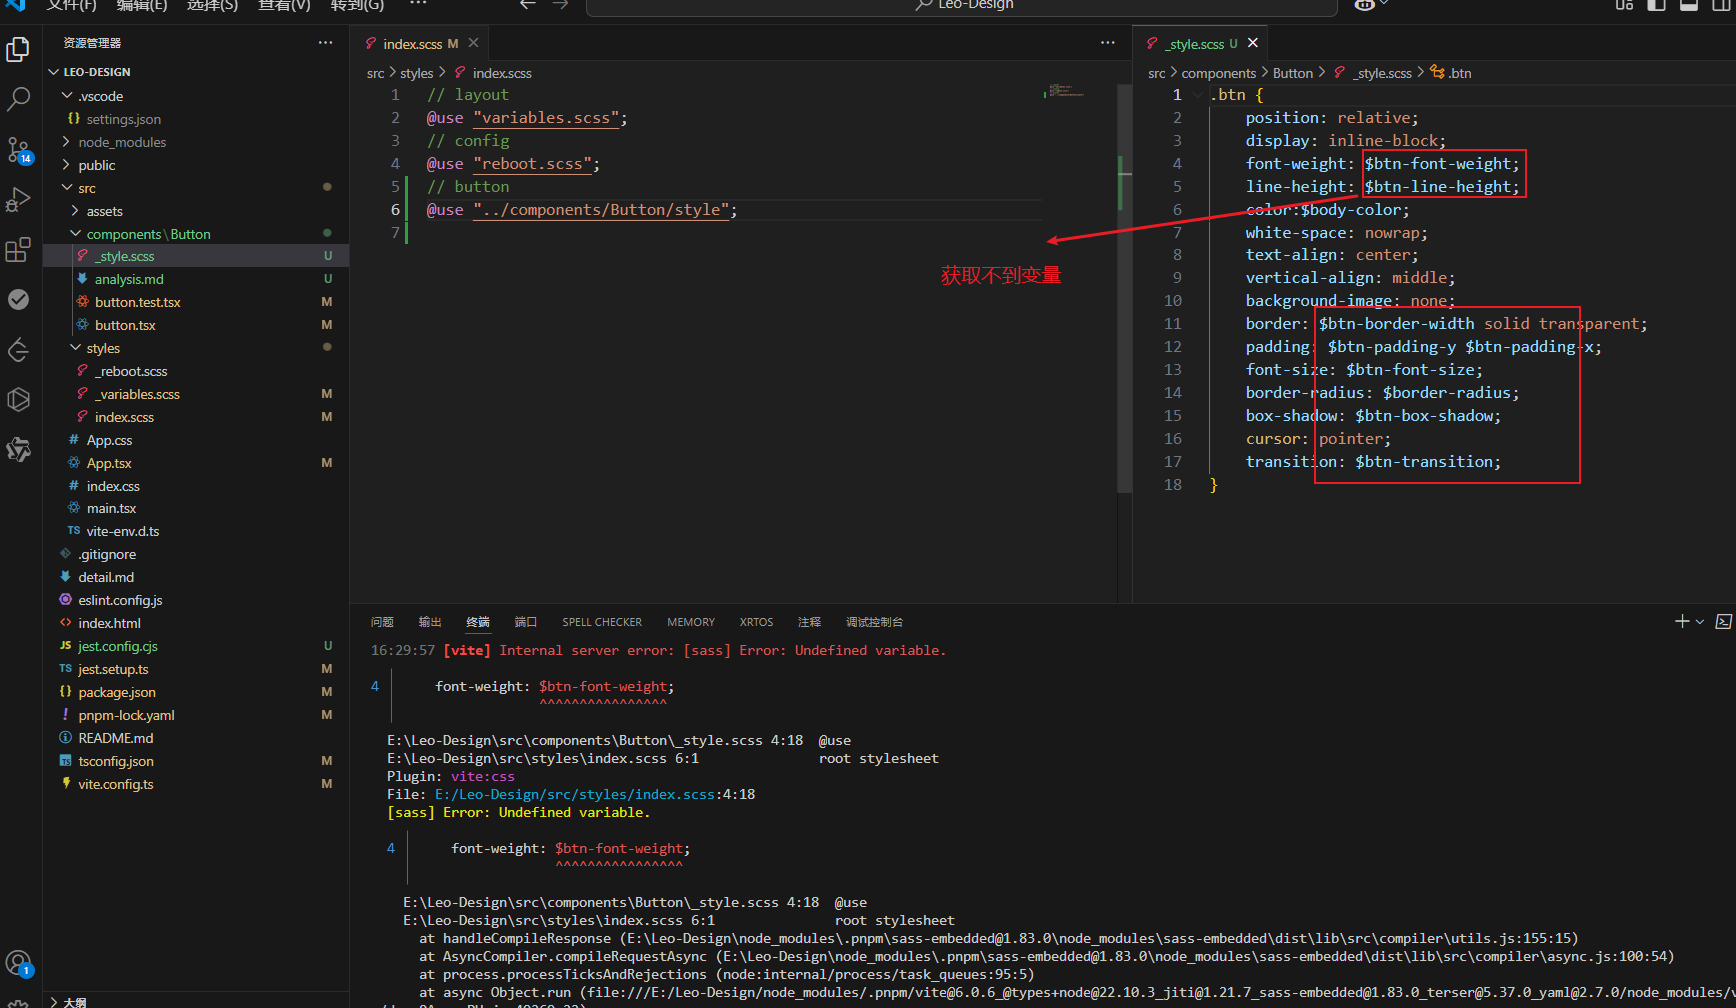Fold the .btn rule at line 1
Image resolution: width=1736 pixels, height=1008 pixels.
coord(1198,95)
